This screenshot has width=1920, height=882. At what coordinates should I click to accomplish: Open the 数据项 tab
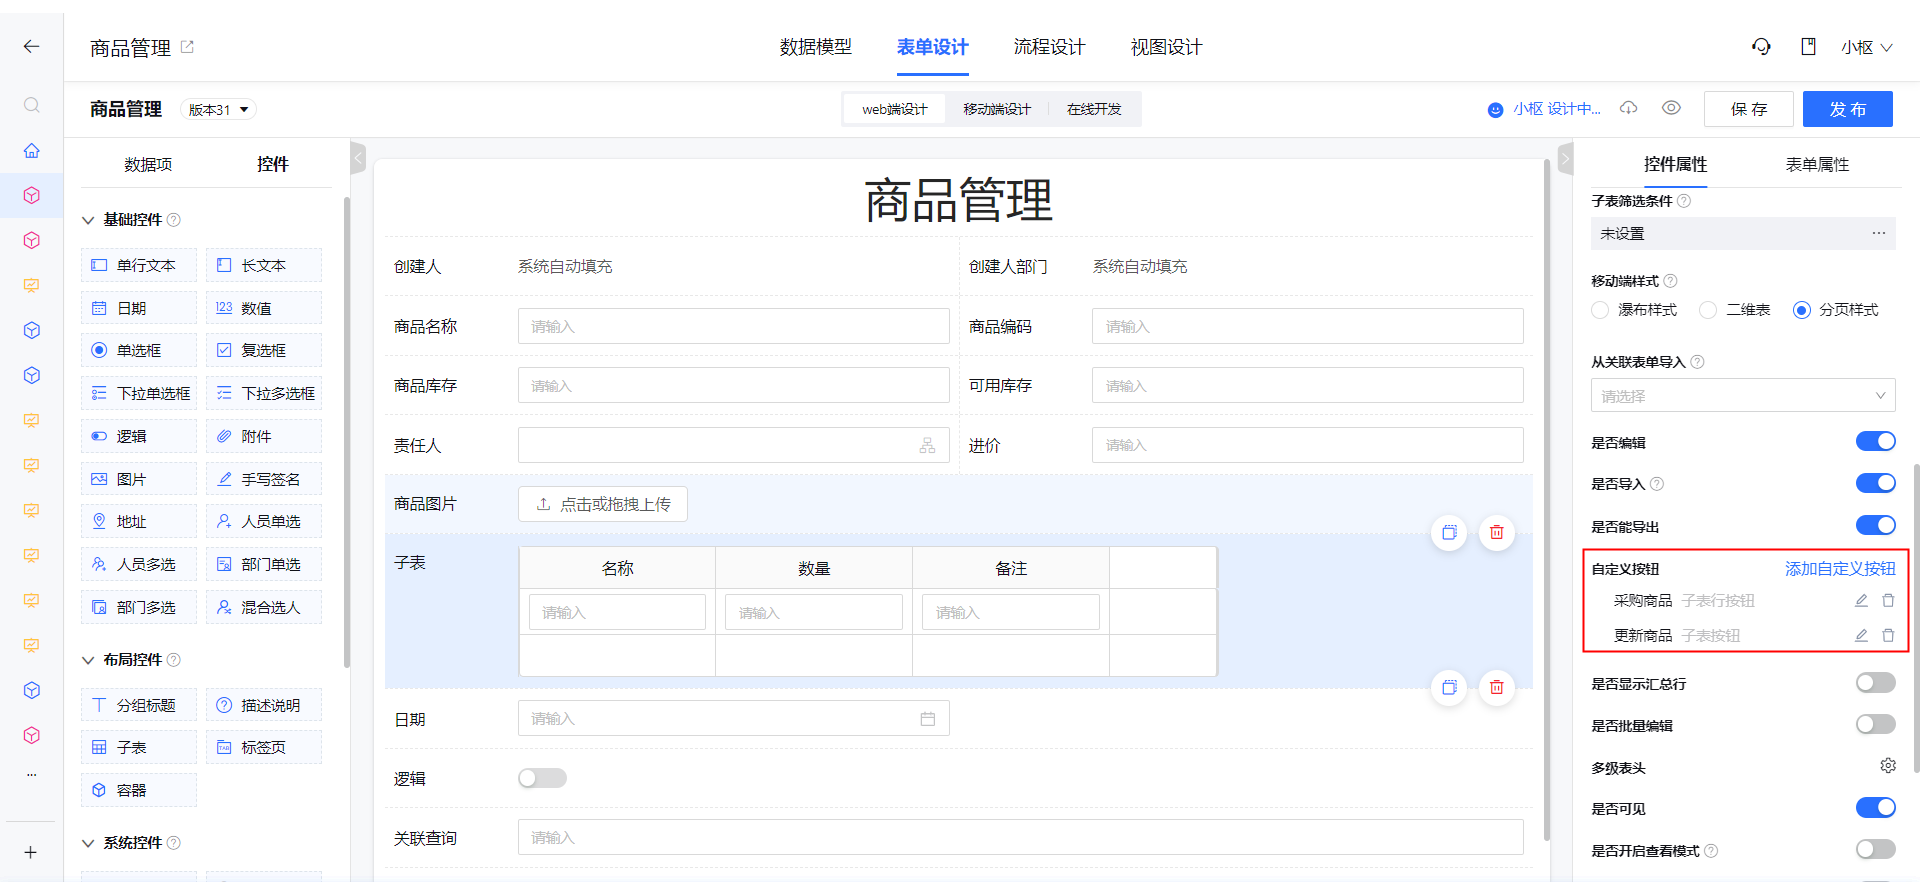click(148, 164)
